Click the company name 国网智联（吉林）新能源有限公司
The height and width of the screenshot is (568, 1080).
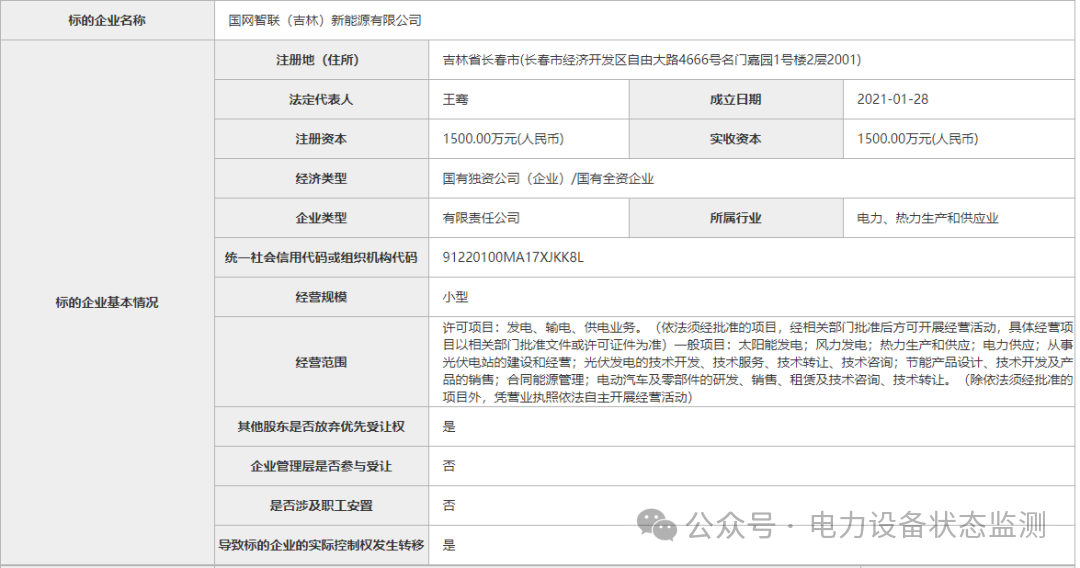click(325, 20)
